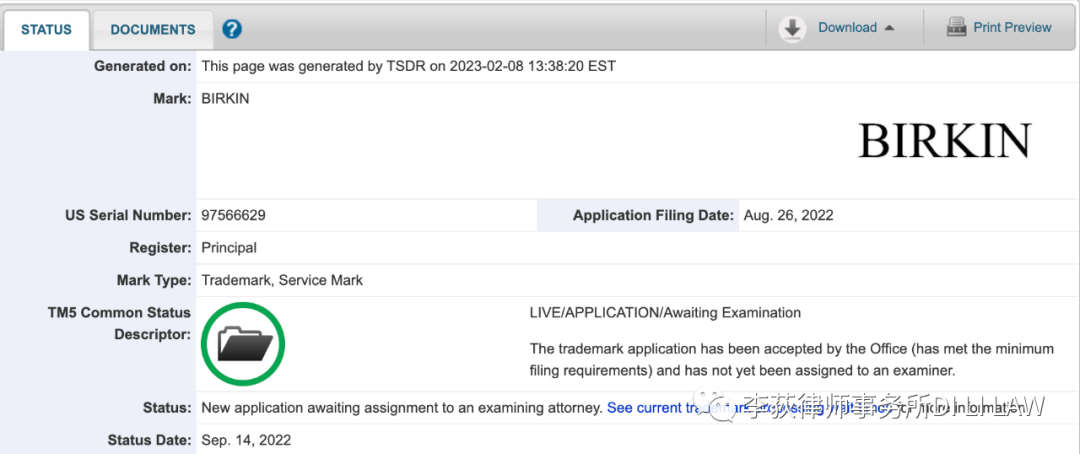Click the green folder status icon
The width and height of the screenshot is (1080, 454).
click(243, 343)
